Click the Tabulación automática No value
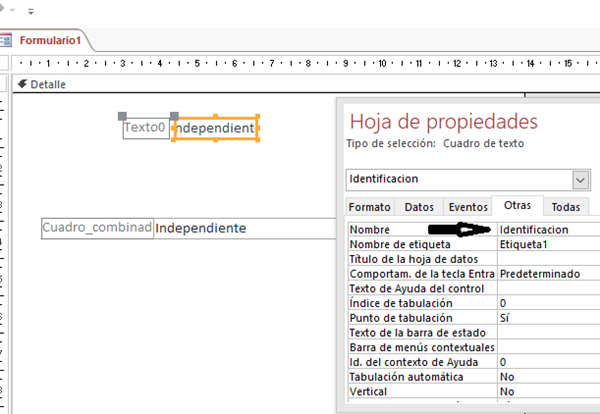Viewport: 600px width, 414px height. tap(546, 376)
